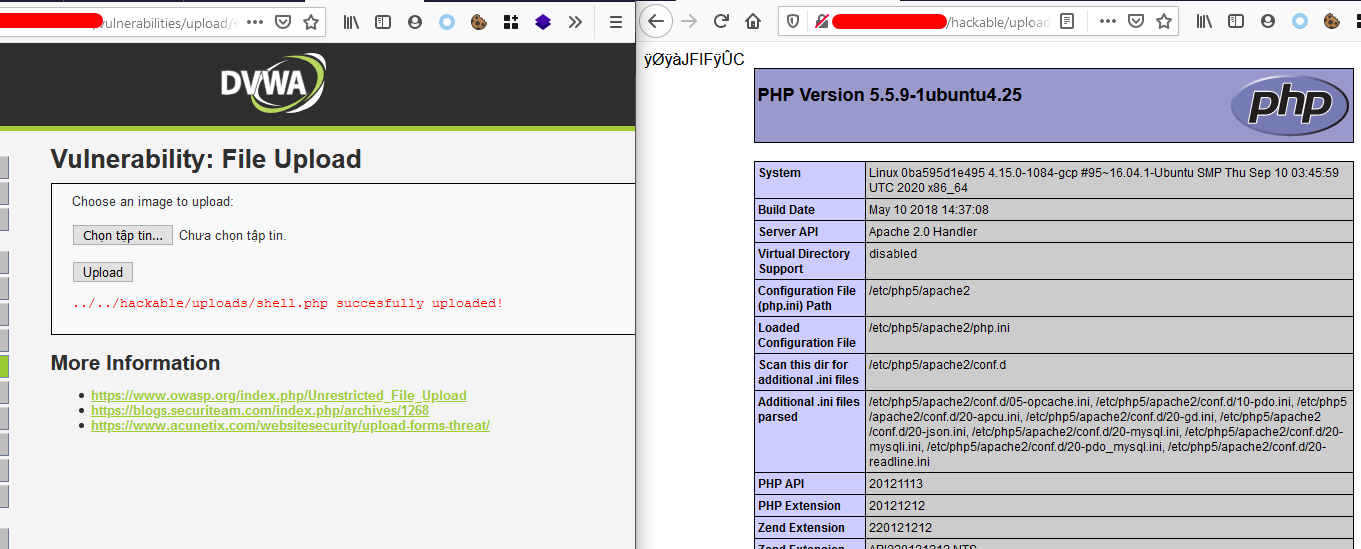Viewport: 1361px width, 549px height.
Task: Open cookie extension in PHP window
Action: (x=1331, y=21)
